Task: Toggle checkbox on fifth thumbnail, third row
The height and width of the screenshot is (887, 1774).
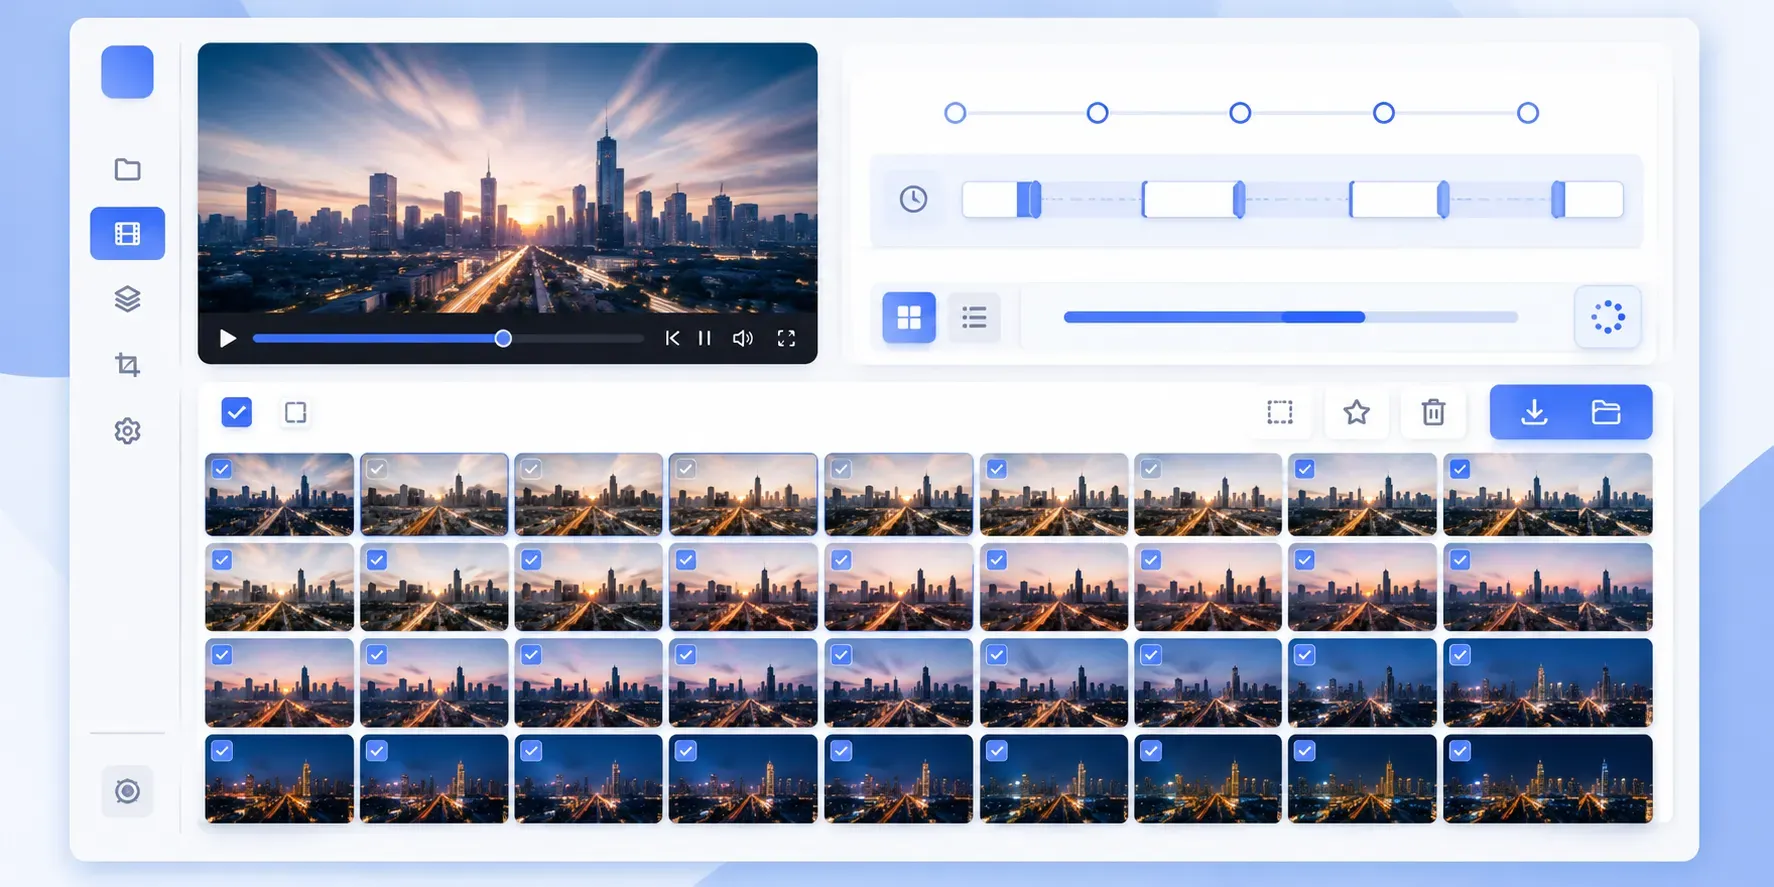Action: pos(841,655)
